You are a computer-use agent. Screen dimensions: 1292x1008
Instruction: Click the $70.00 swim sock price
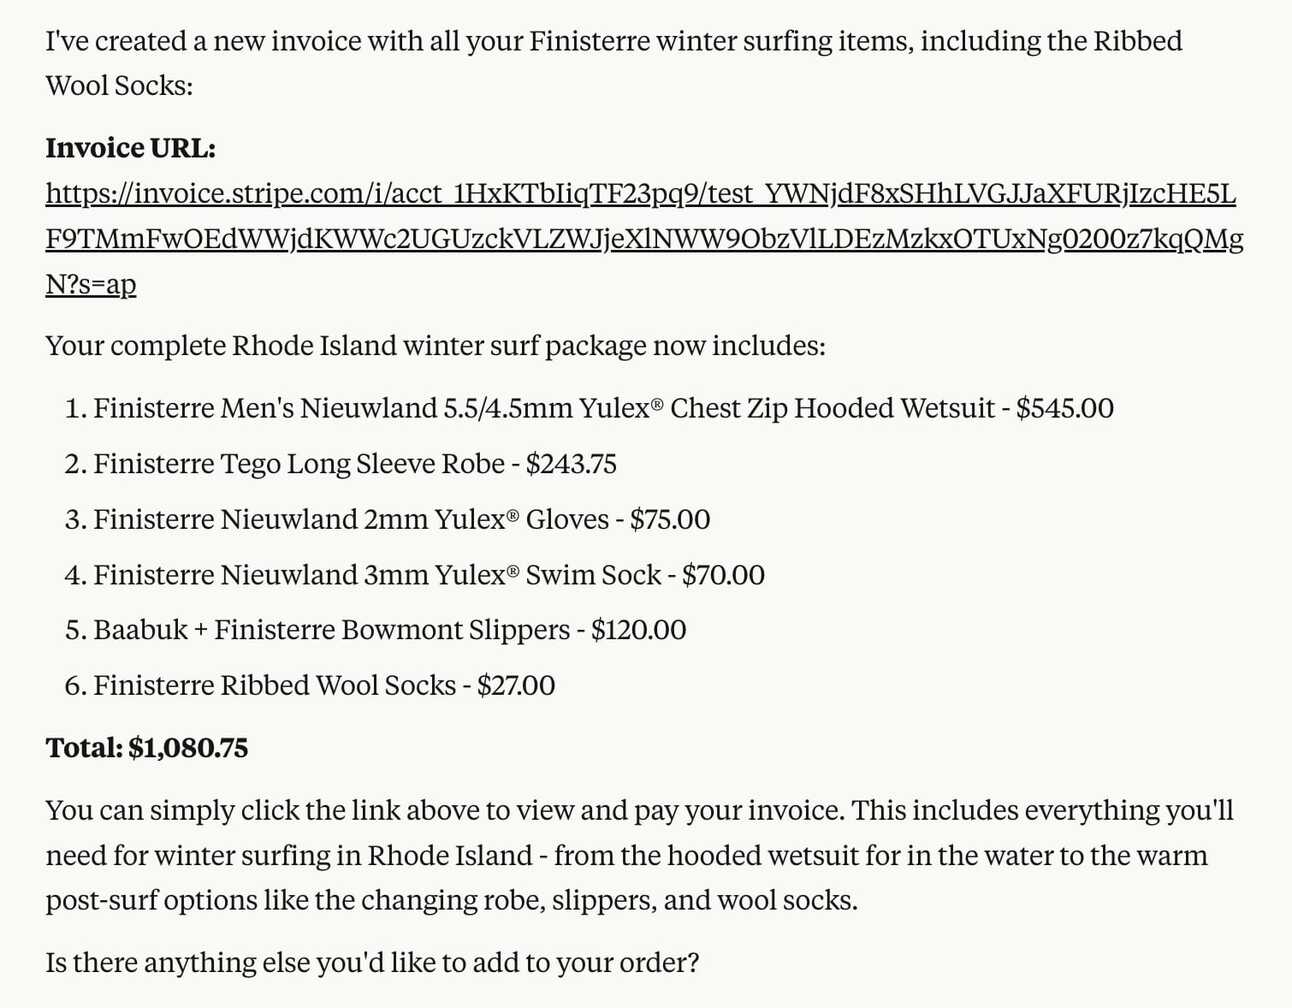[x=723, y=575]
